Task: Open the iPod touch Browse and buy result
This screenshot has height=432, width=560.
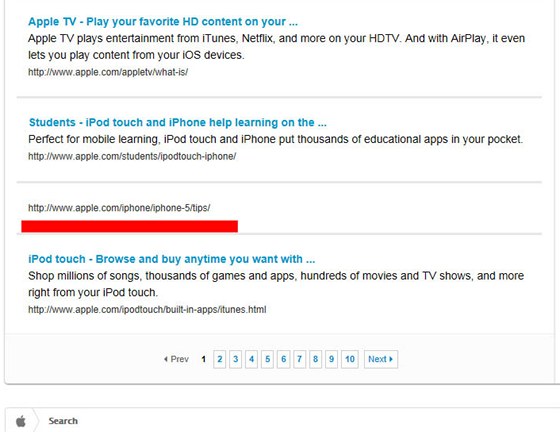Action: 171,259
